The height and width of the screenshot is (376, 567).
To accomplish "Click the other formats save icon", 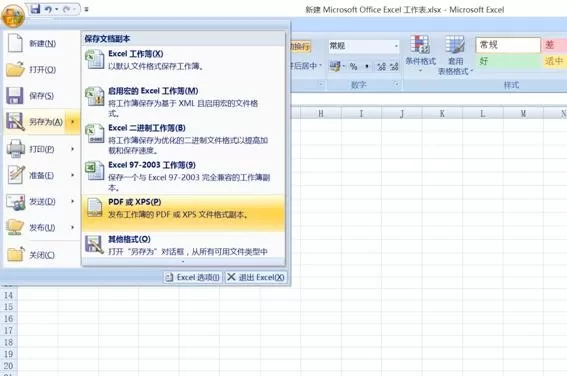I will click(94, 244).
